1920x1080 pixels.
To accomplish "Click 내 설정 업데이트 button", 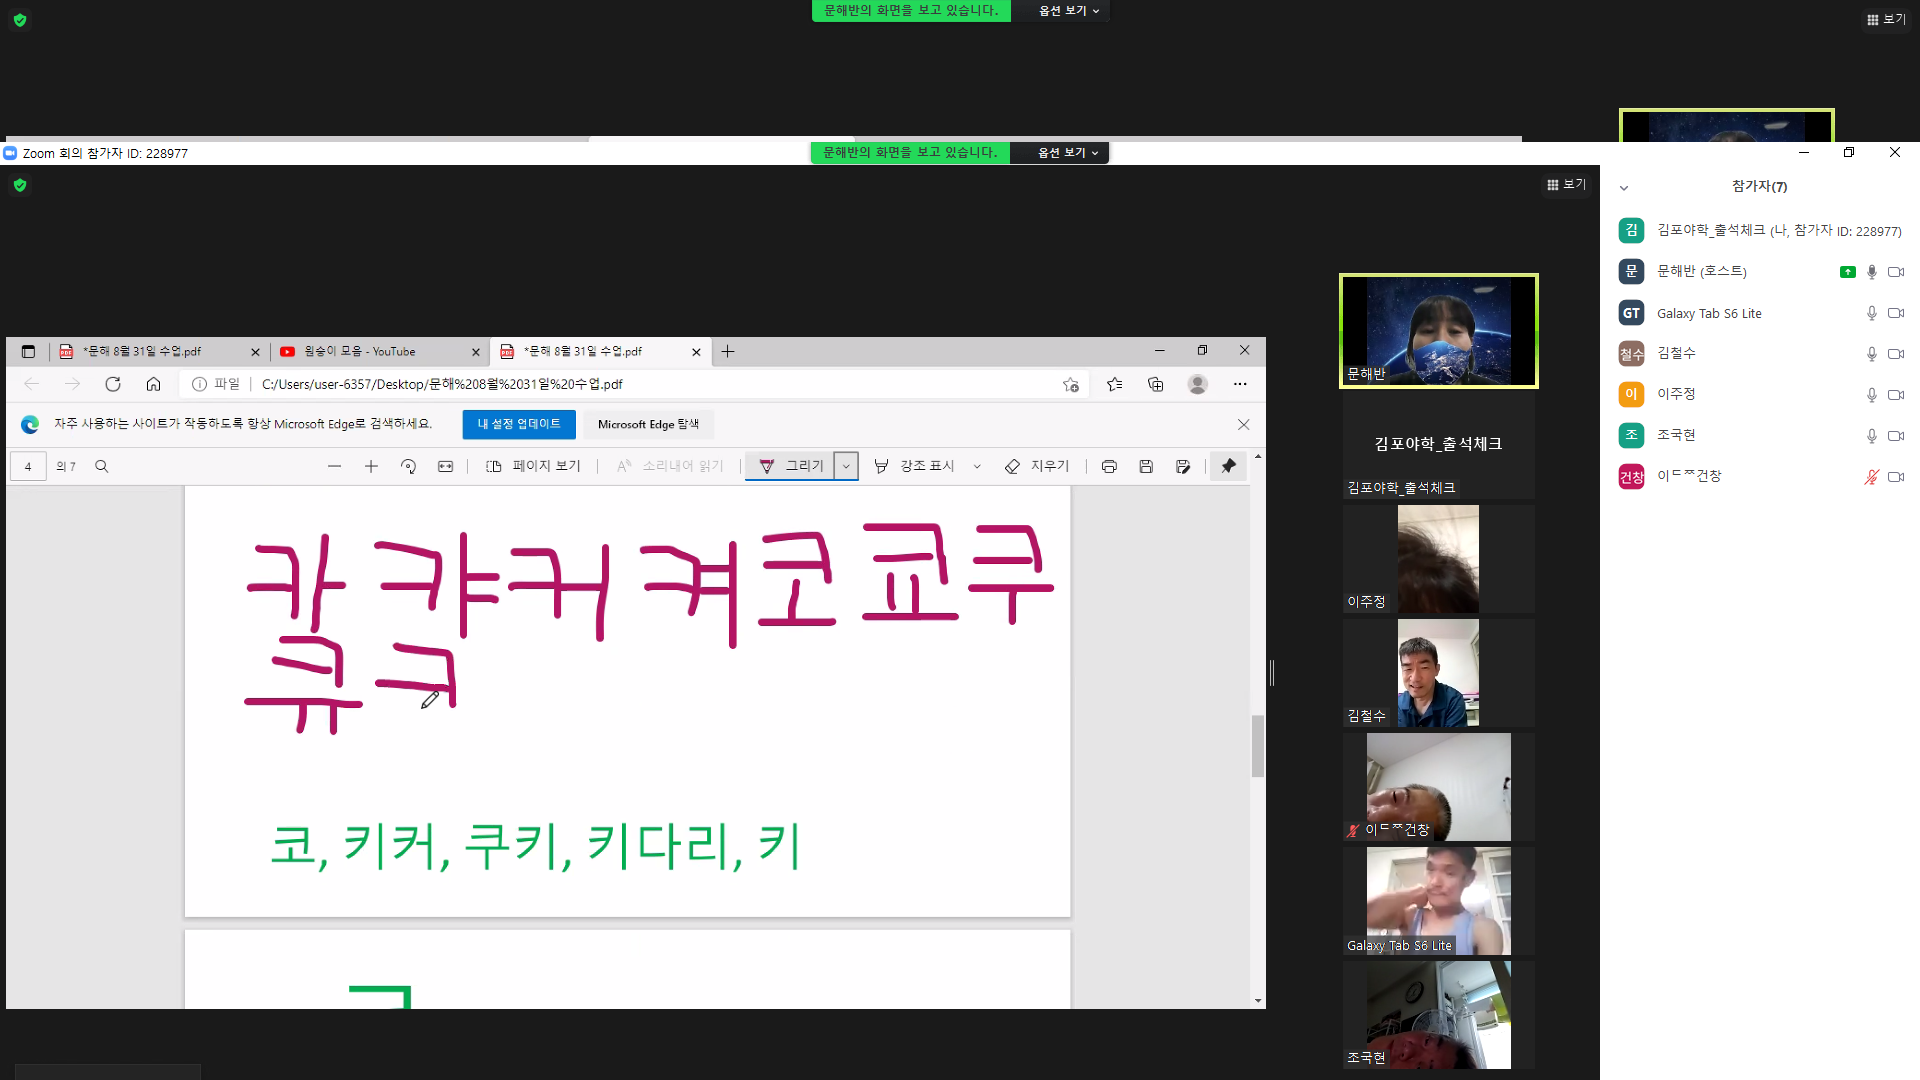I will click(519, 424).
